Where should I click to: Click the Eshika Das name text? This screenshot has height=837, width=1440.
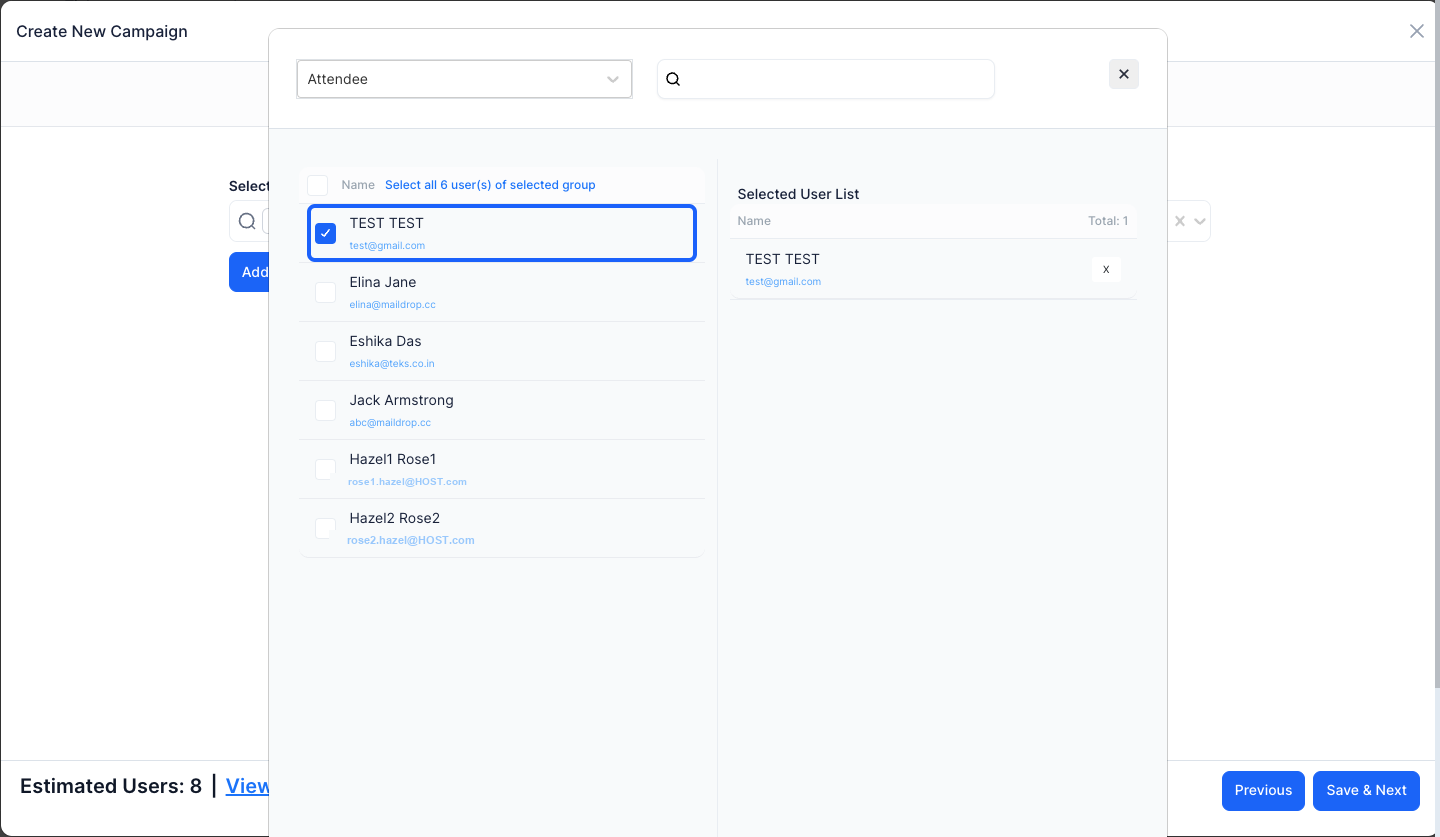(385, 341)
